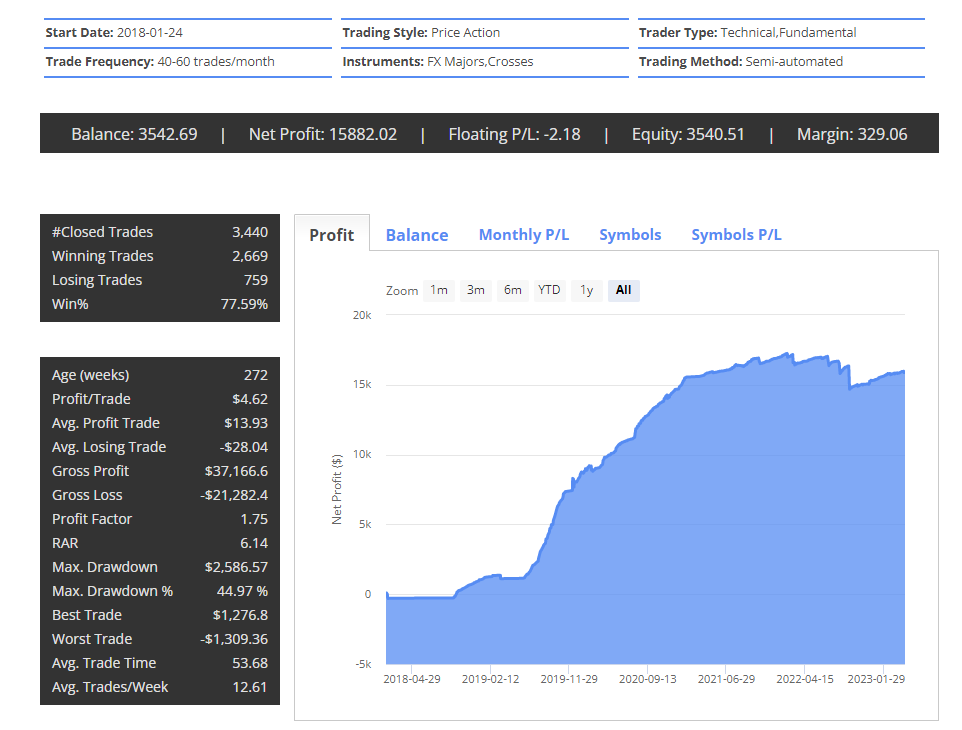
Task: Choose the 6m zoom range
Action: click(512, 290)
